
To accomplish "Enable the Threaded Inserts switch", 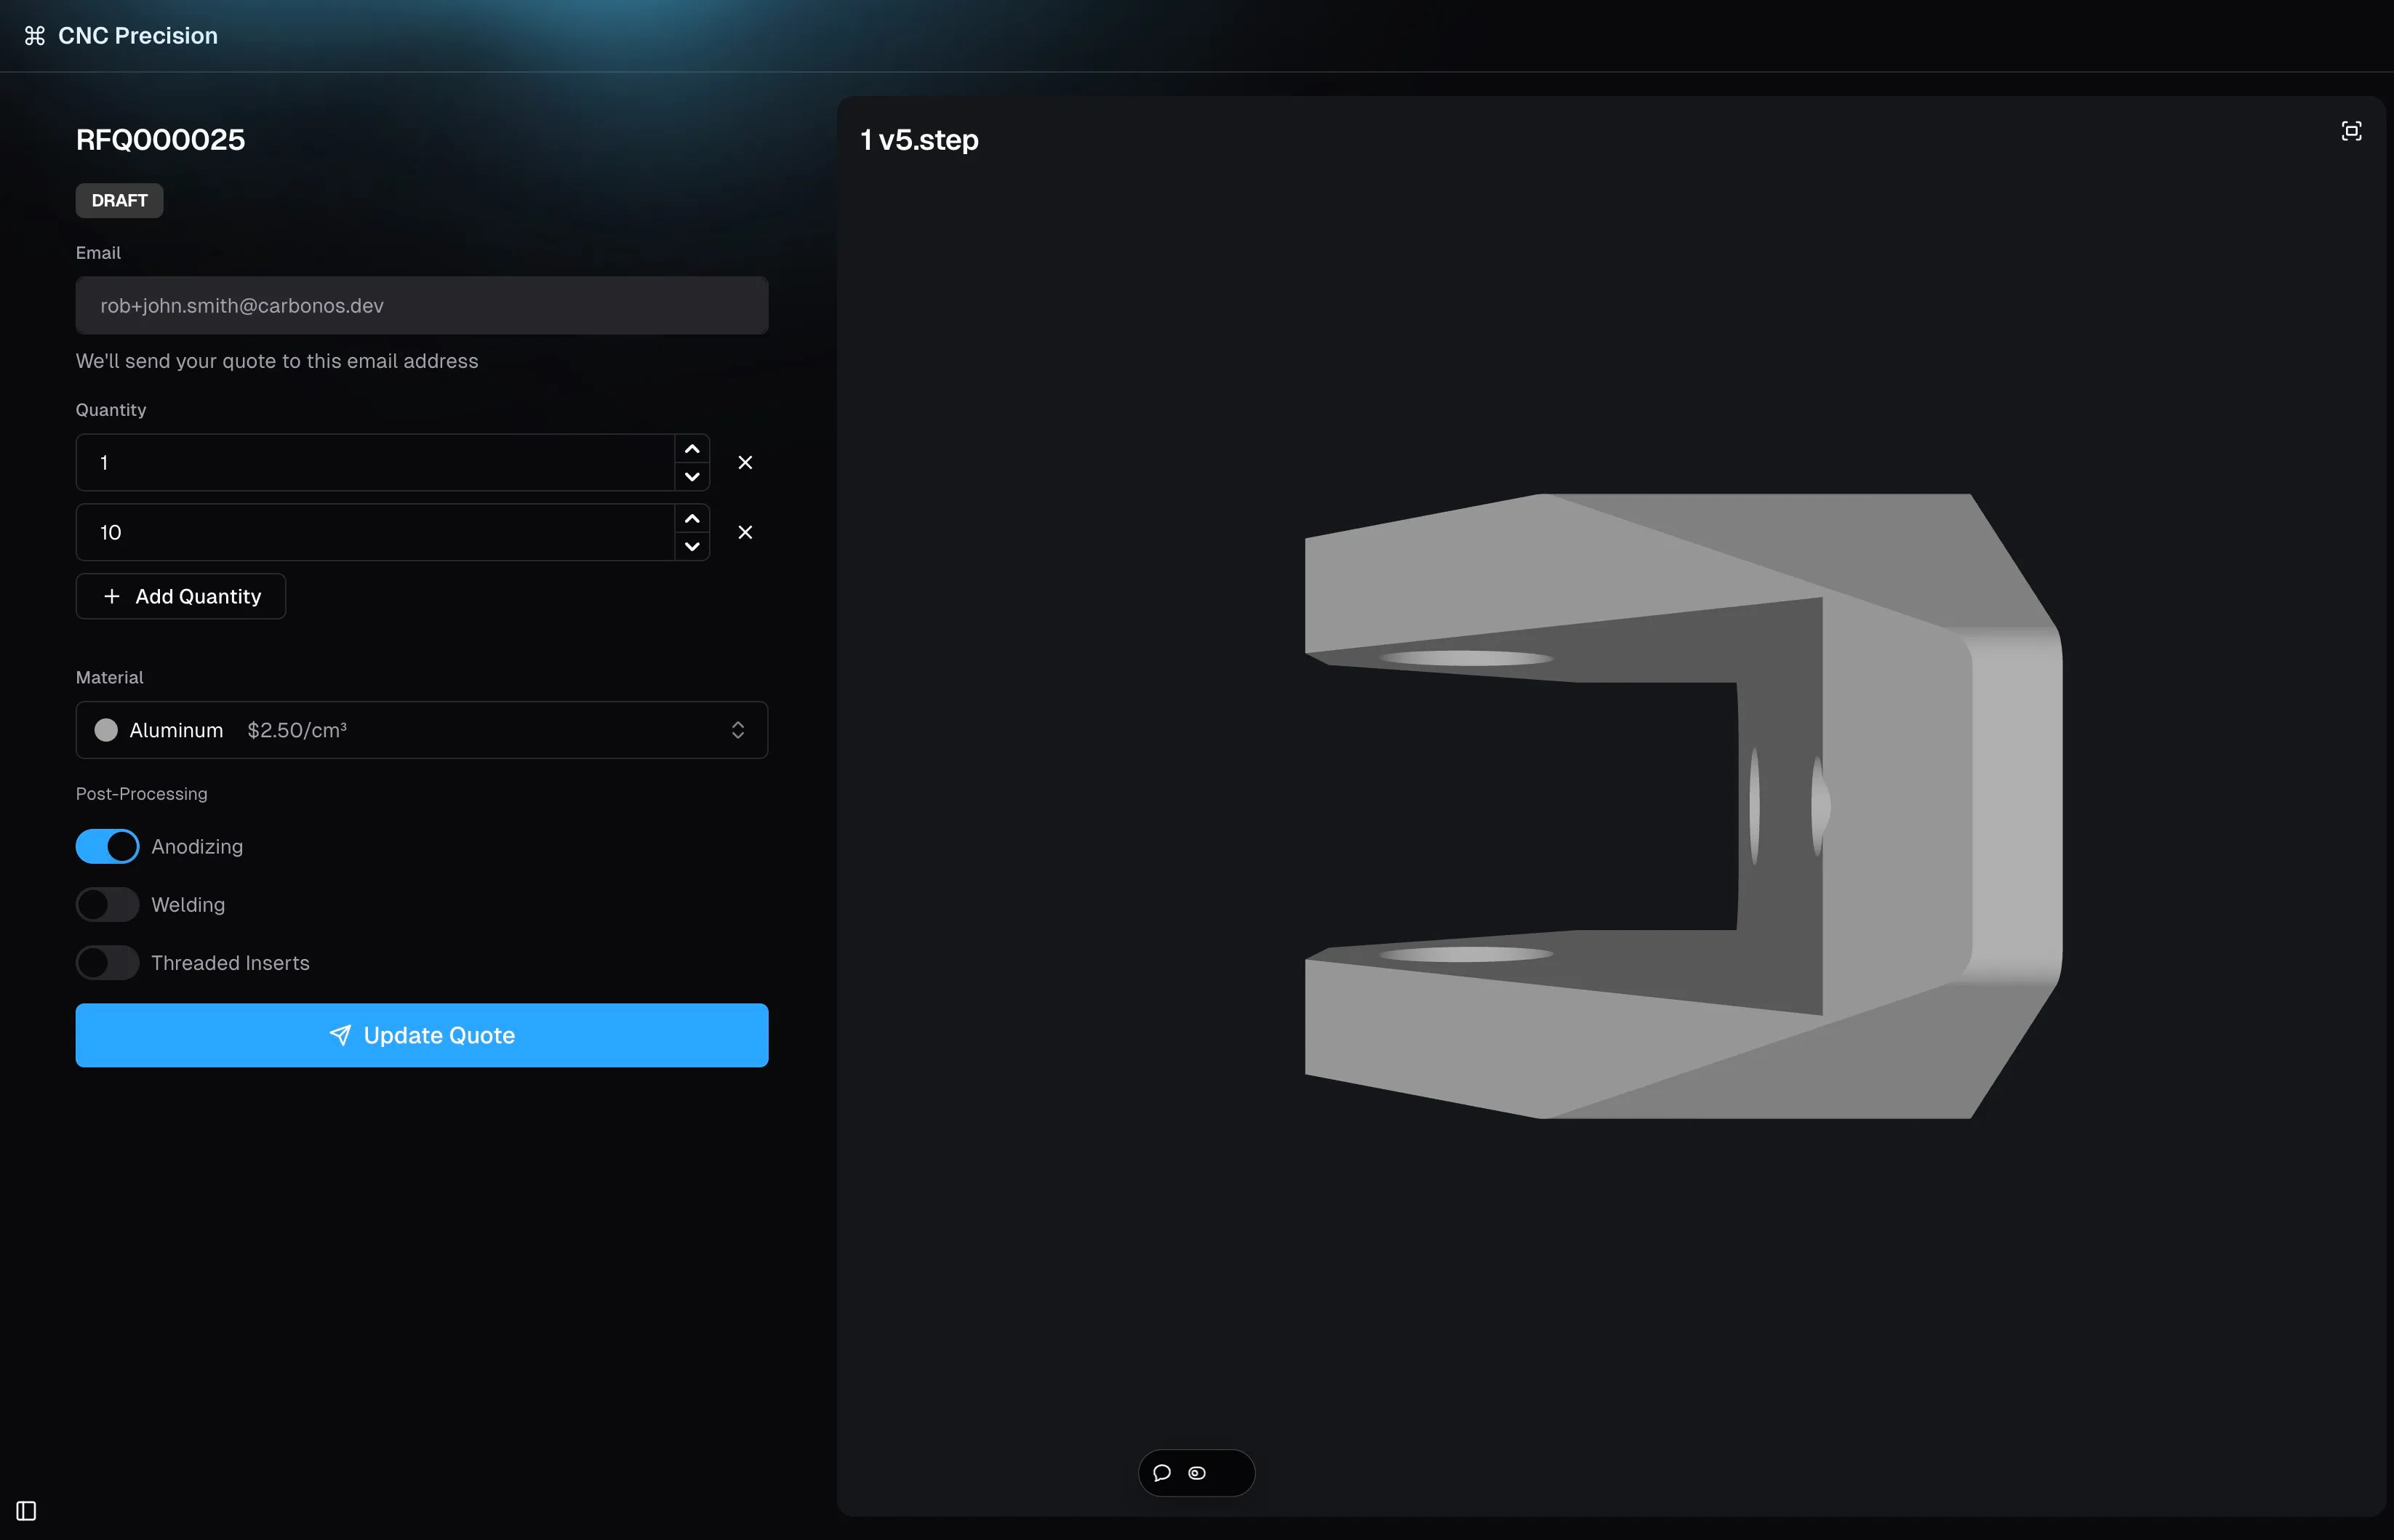I will (108, 962).
